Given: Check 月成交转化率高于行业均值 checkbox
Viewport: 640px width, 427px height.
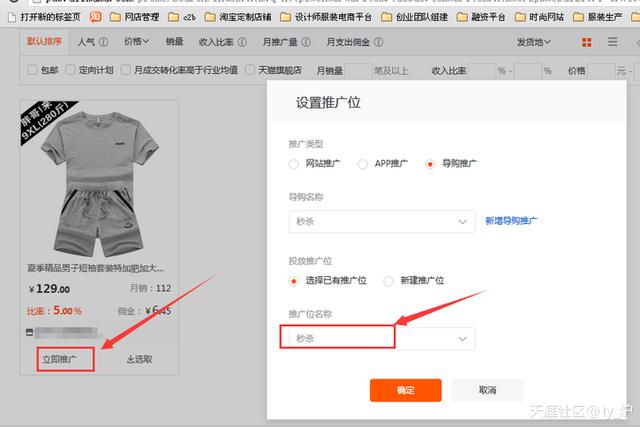Looking at the screenshot, I should [x=126, y=70].
